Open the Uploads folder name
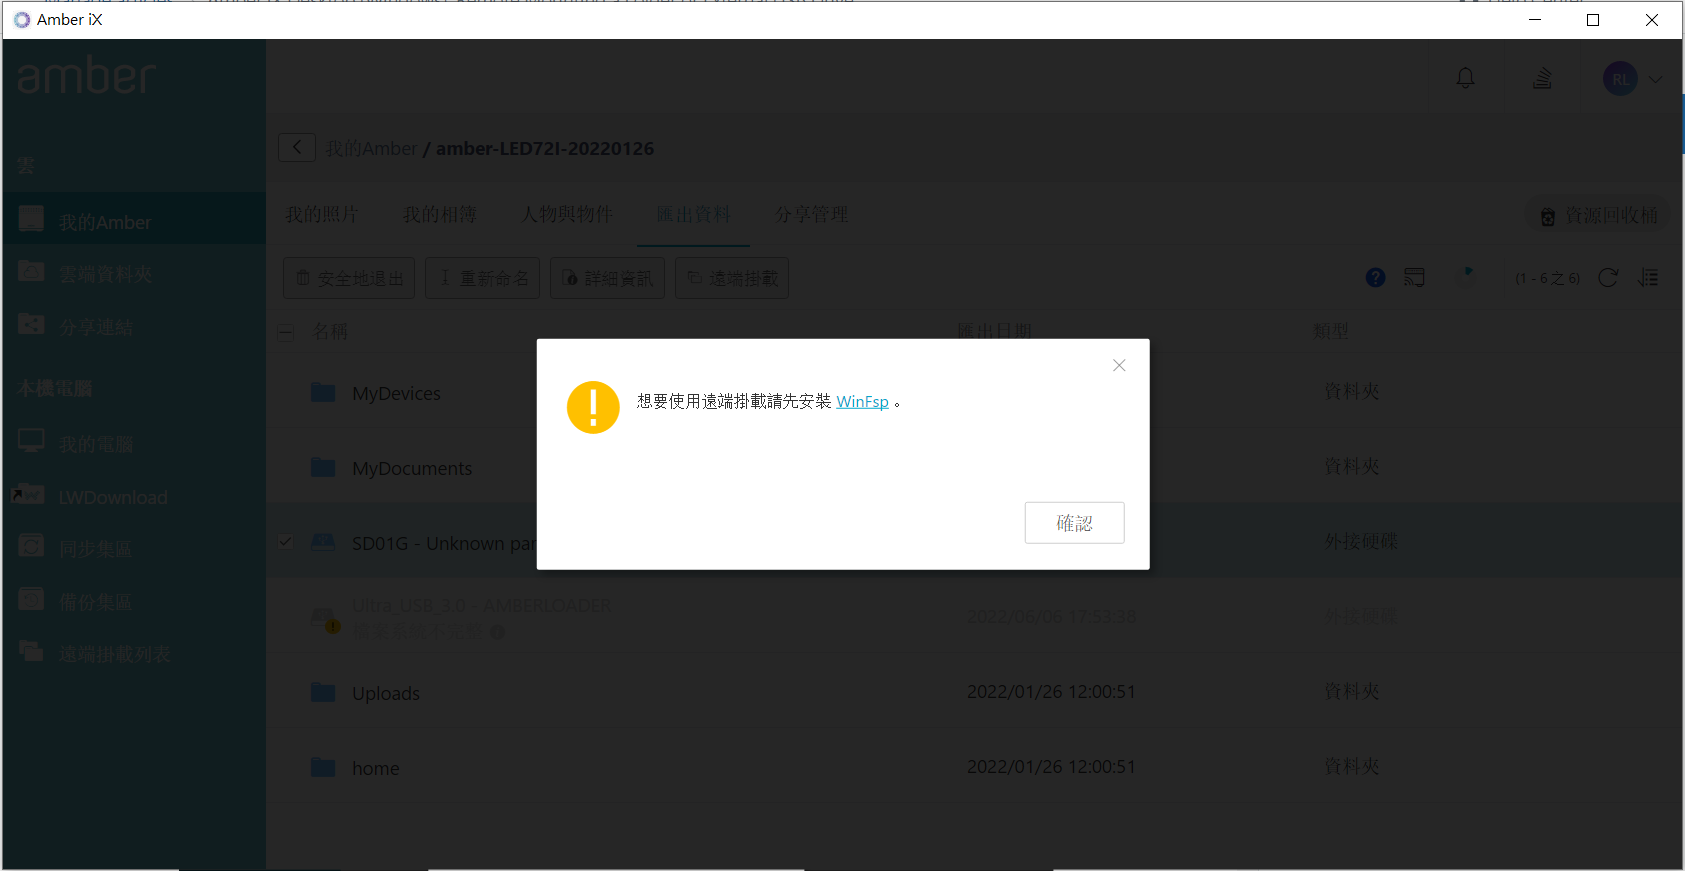The height and width of the screenshot is (871, 1685). [x=386, y=693]
